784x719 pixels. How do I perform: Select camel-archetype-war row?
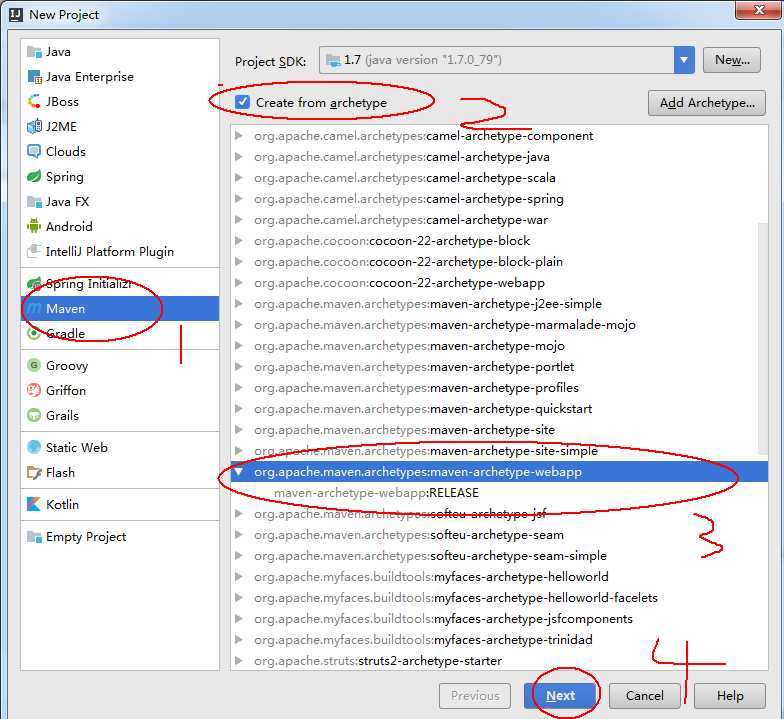click(499, 220)
